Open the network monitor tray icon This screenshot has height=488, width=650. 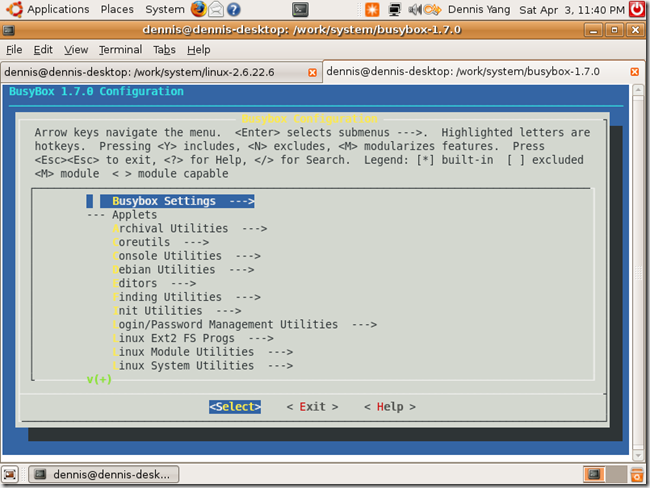(x=394, y=9)
